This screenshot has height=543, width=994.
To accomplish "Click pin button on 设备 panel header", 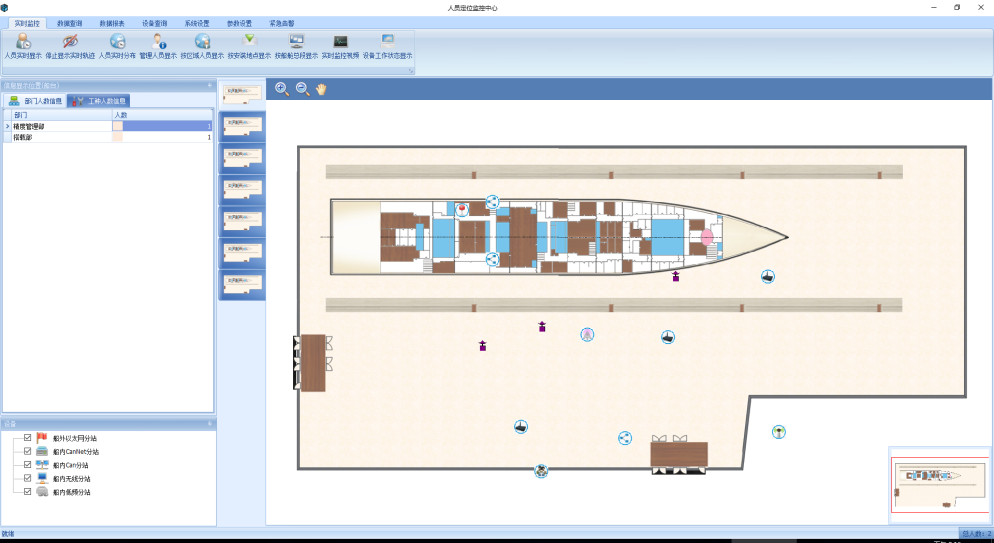I will [x=210, y=424].
